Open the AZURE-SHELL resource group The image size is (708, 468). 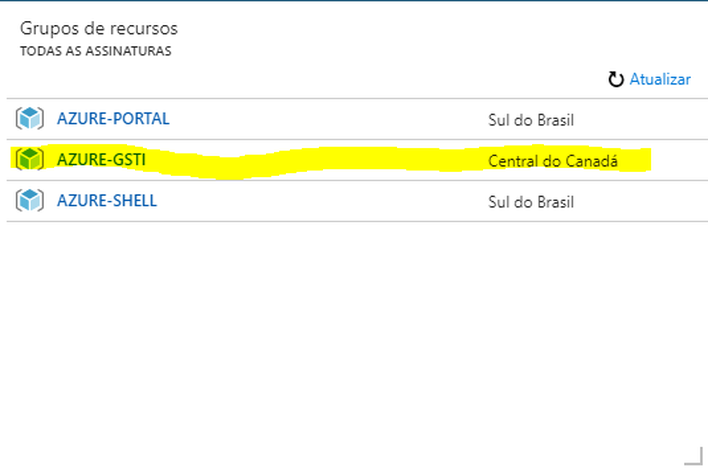(107, 201)
